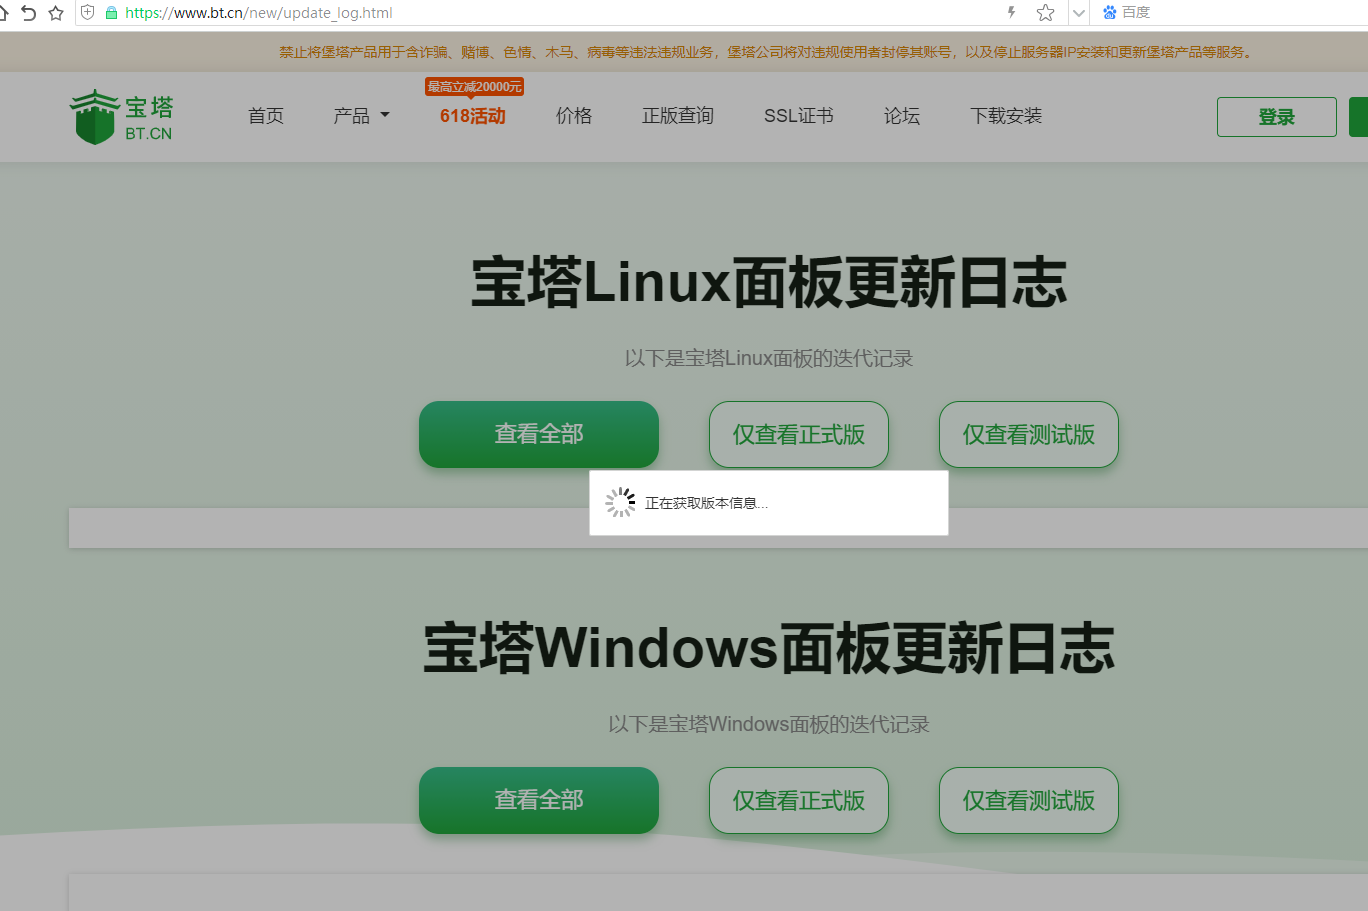Click the 以下是宝塔Linux面板的迭代记录 subtitle

769,358
